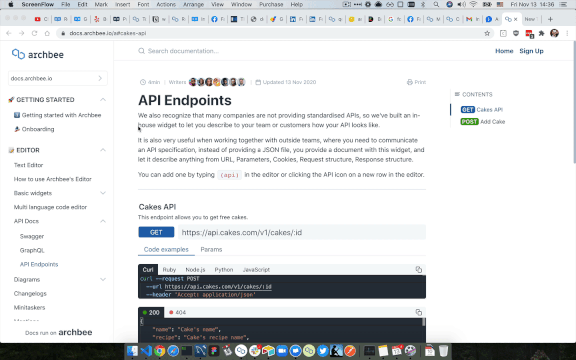Click the Home link
The image size is (576, 360).
[x=504, y=51]
